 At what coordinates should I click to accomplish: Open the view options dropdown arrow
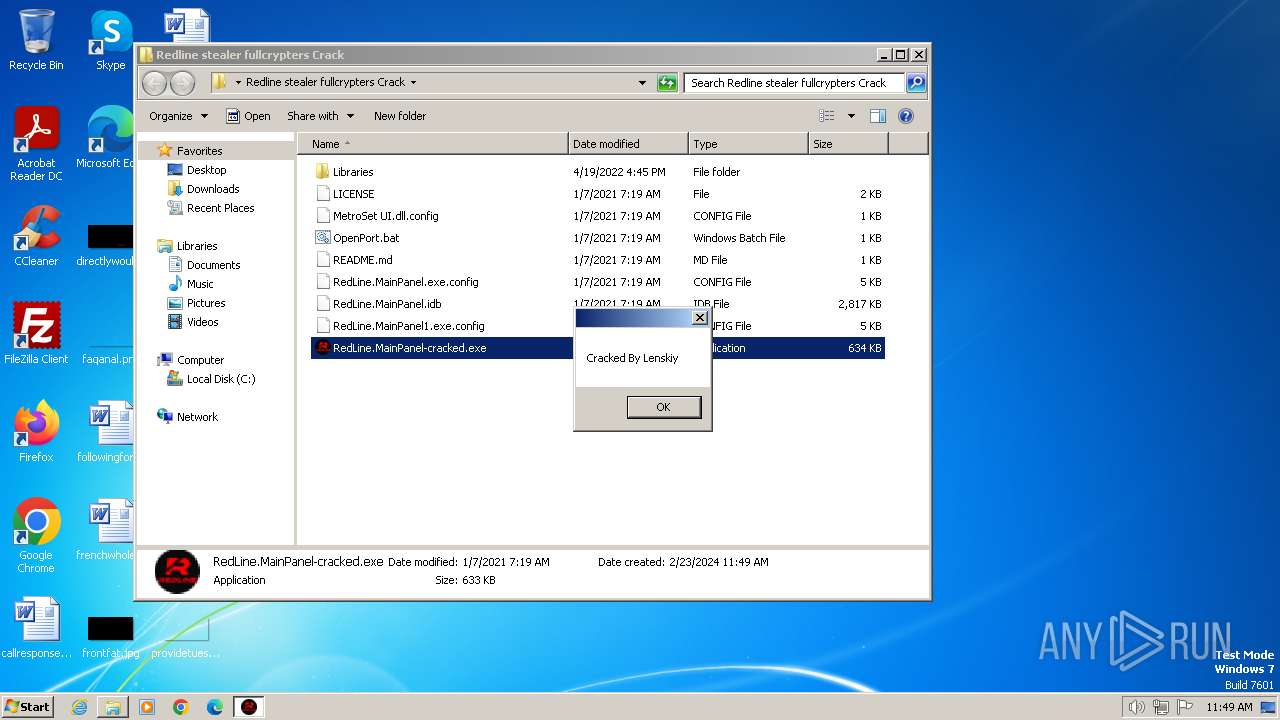tap(851, 116)
